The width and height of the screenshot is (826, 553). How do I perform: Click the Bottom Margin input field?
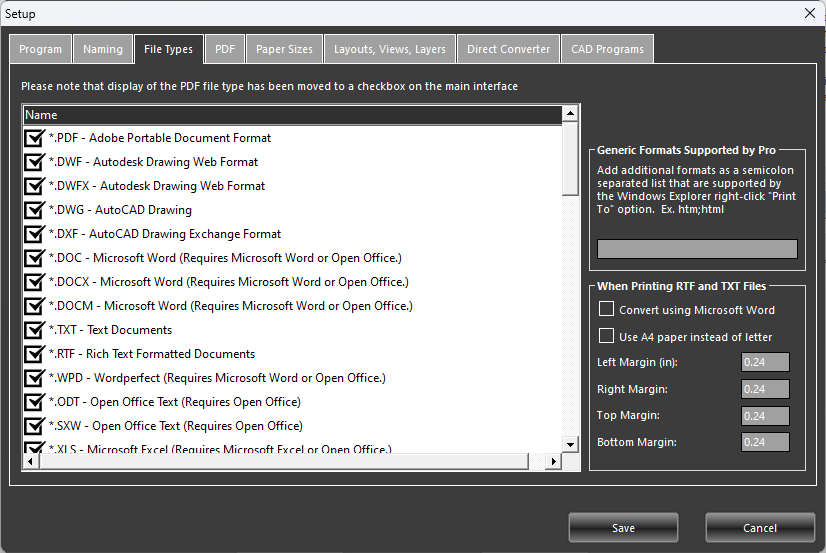point(765,442)
